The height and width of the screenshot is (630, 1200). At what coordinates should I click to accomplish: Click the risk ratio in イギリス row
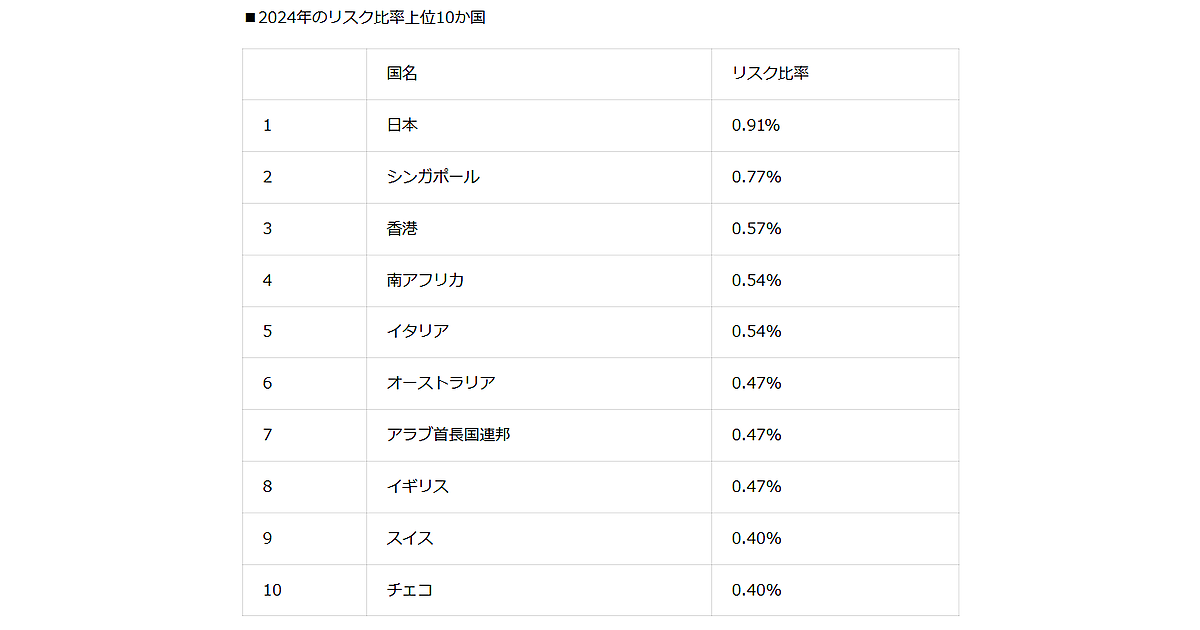pos(756,487)
